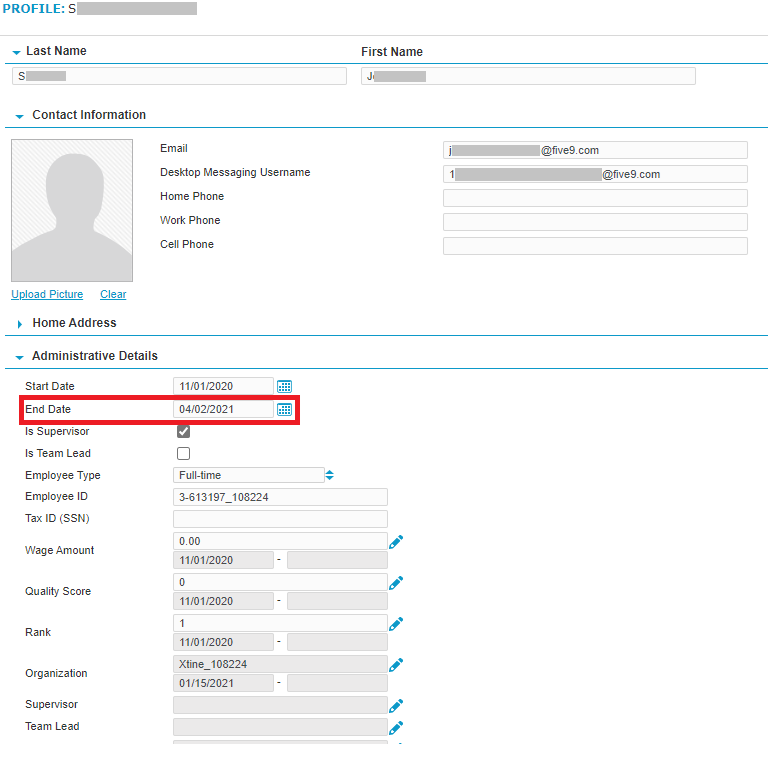This screenshot has width=768, height=775.
Task: Click the Organization start date 01/15/2021
Action: pos(223,683)
